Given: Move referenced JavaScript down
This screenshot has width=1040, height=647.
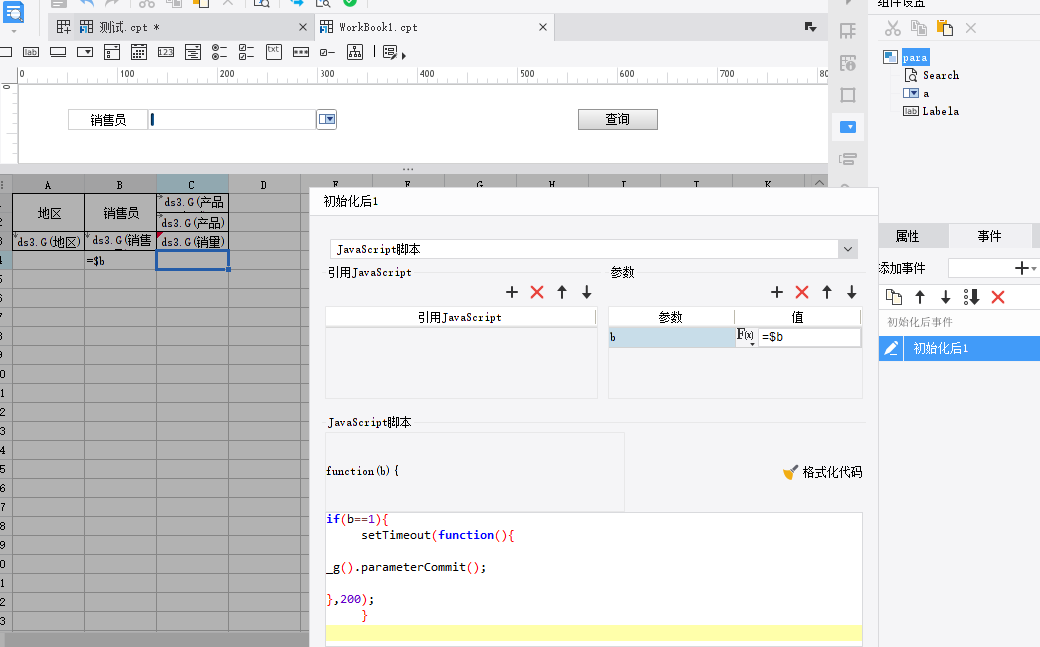Looking at the screenshot, I should (x=587, y=292).
